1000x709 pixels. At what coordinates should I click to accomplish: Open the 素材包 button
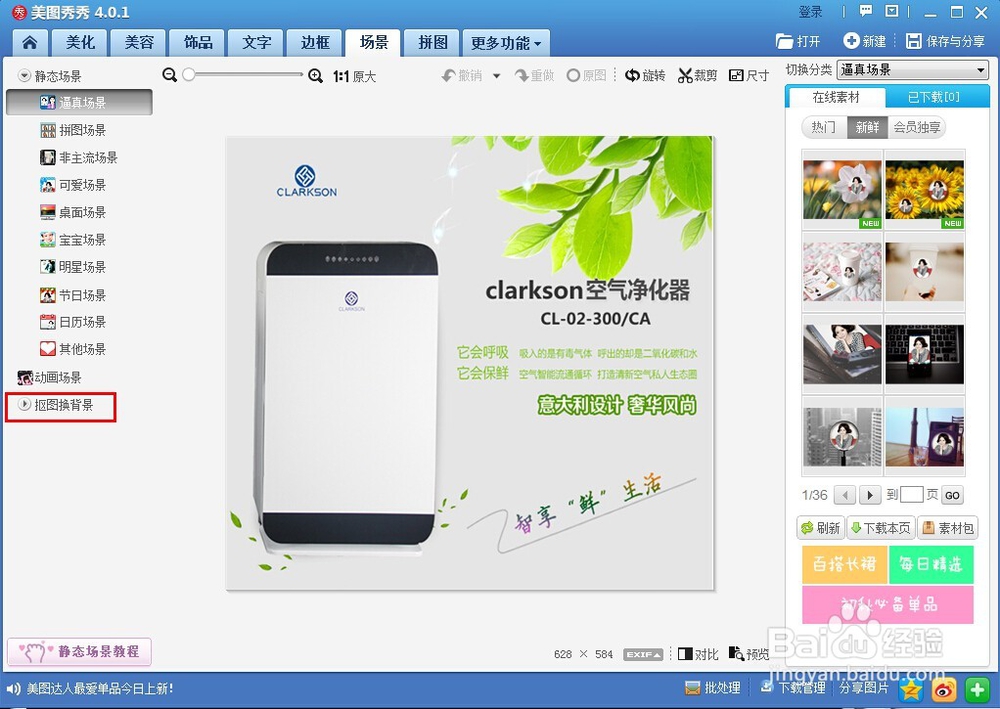tap(948, 528)
